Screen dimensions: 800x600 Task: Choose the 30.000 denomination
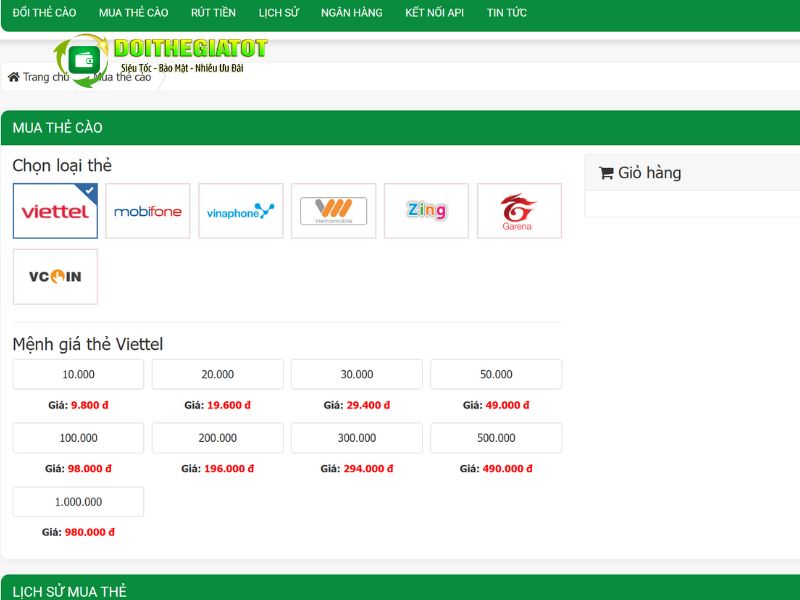point(357,374)
